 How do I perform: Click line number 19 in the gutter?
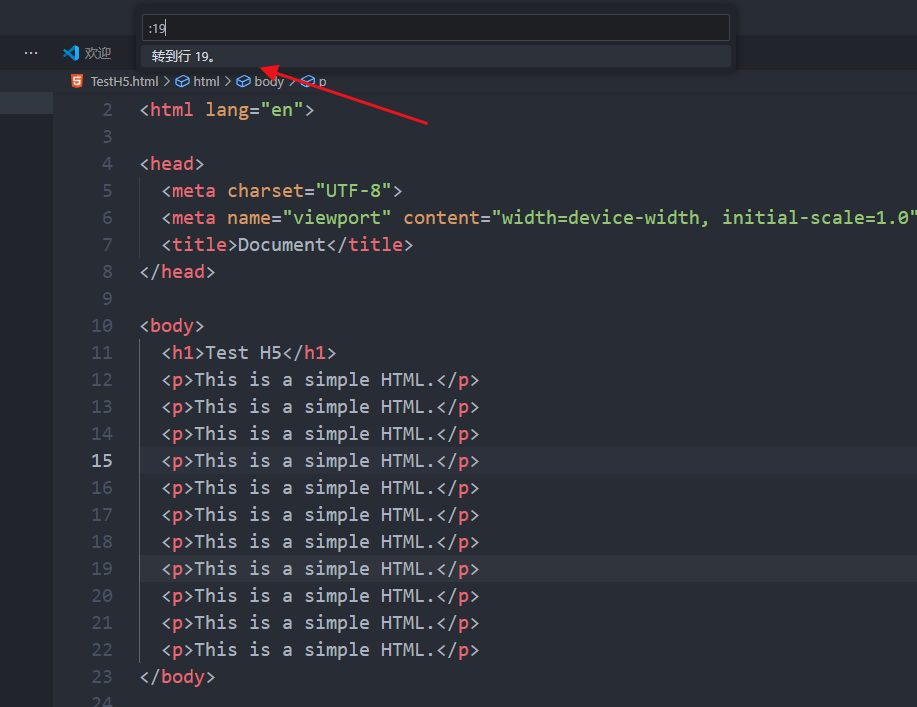(102, 568)
